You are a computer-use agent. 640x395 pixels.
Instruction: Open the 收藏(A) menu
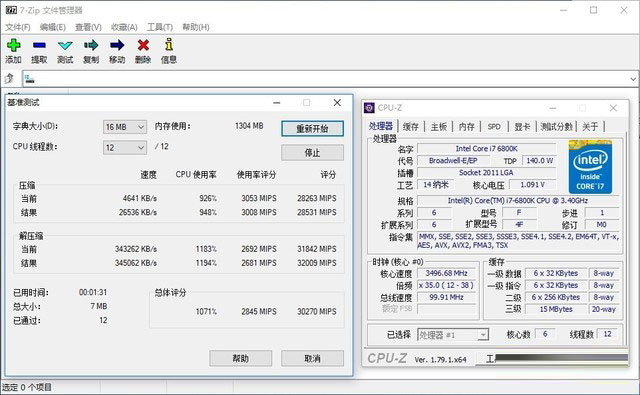click(x=124, y=27)
